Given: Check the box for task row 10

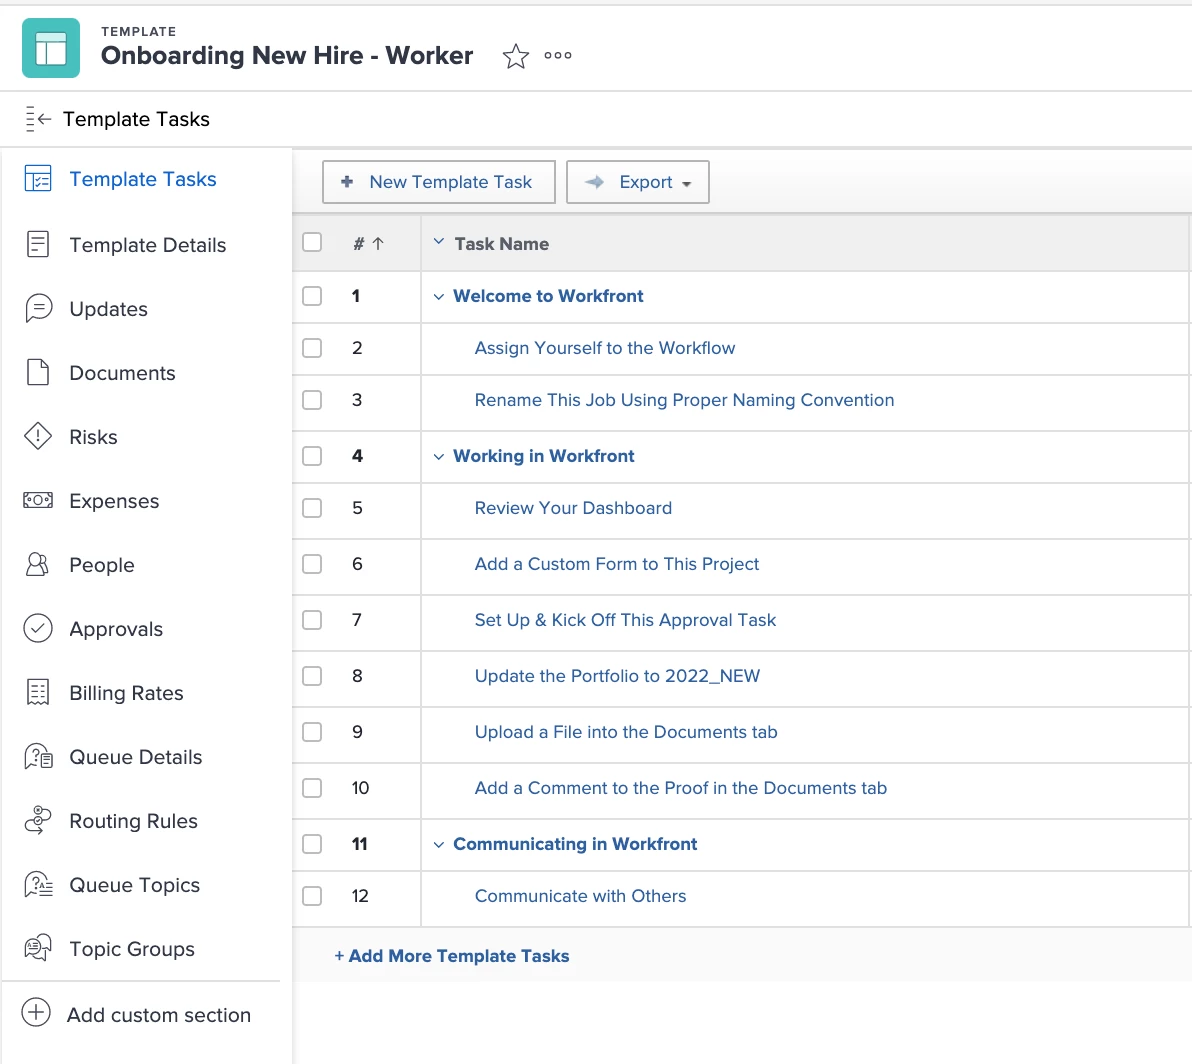Looking at the screenshot, I should [x=312, y=788].
